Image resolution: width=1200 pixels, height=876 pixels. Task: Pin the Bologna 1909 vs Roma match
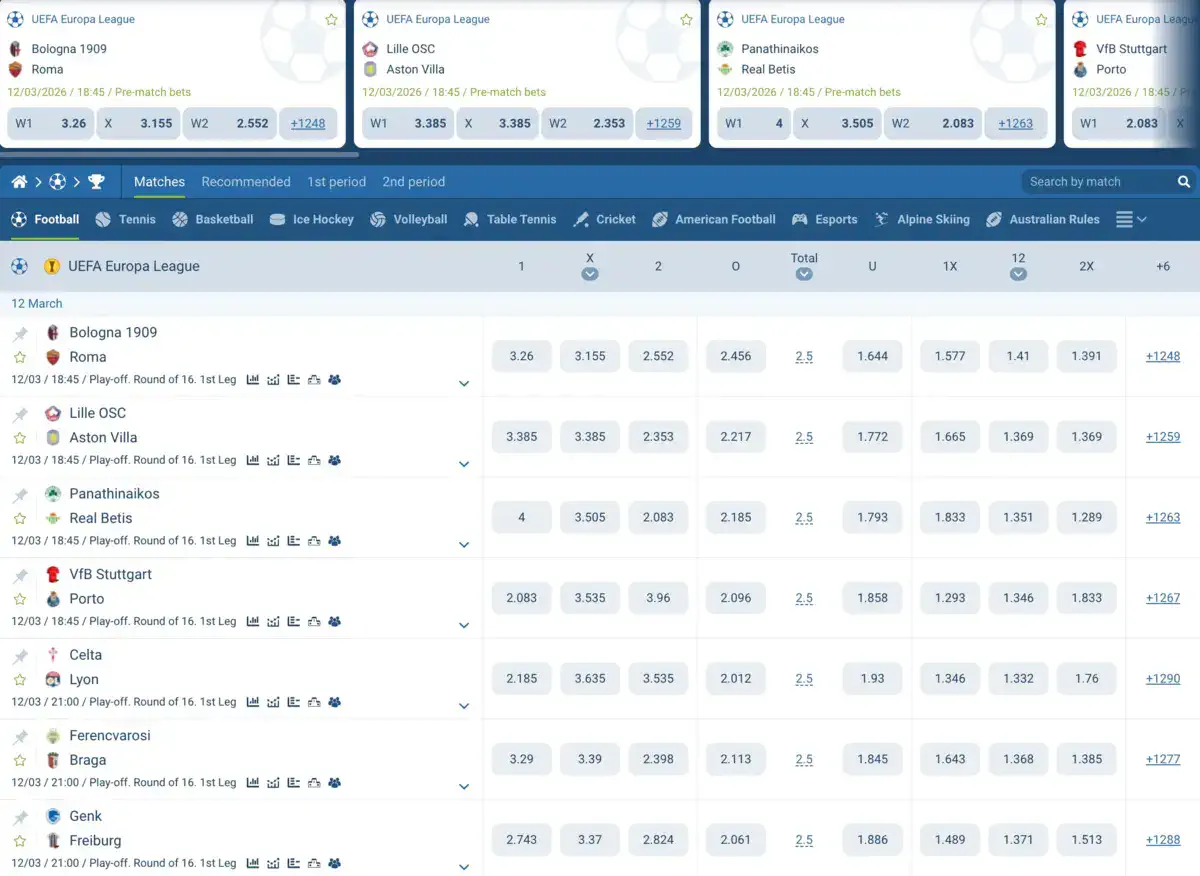tap(20, 334)
